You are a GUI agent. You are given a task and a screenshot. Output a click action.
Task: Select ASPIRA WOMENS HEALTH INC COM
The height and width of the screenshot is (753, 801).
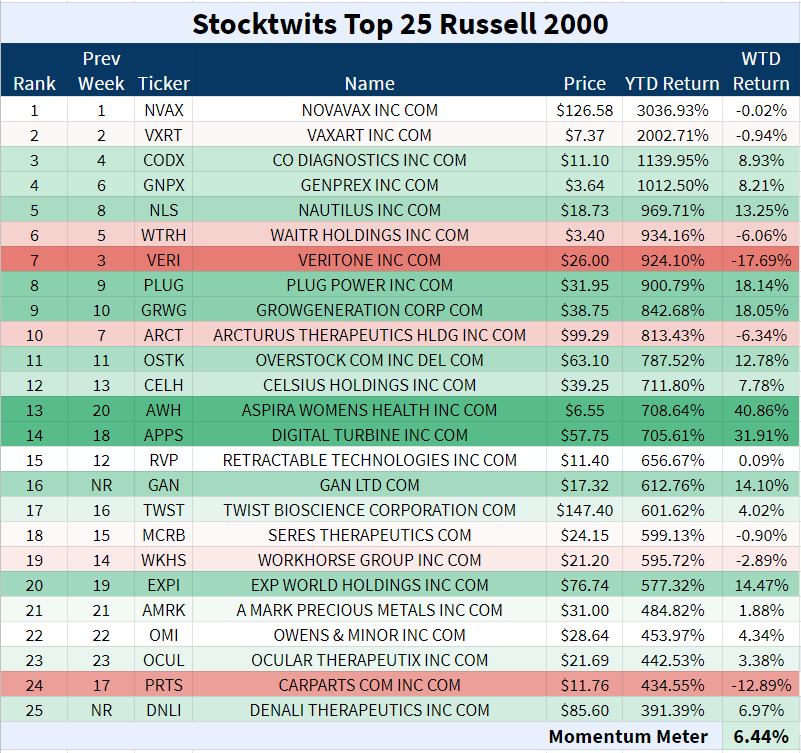pos(369,410)
